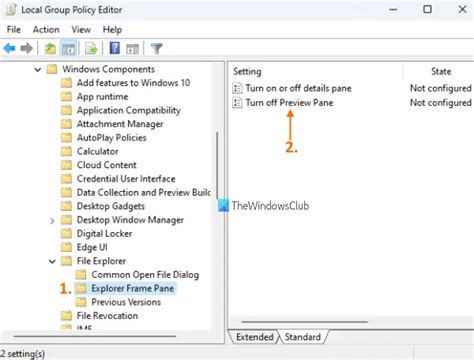Select AutoPlay Policies folder

pyautogui.click(x=111, y=138)
